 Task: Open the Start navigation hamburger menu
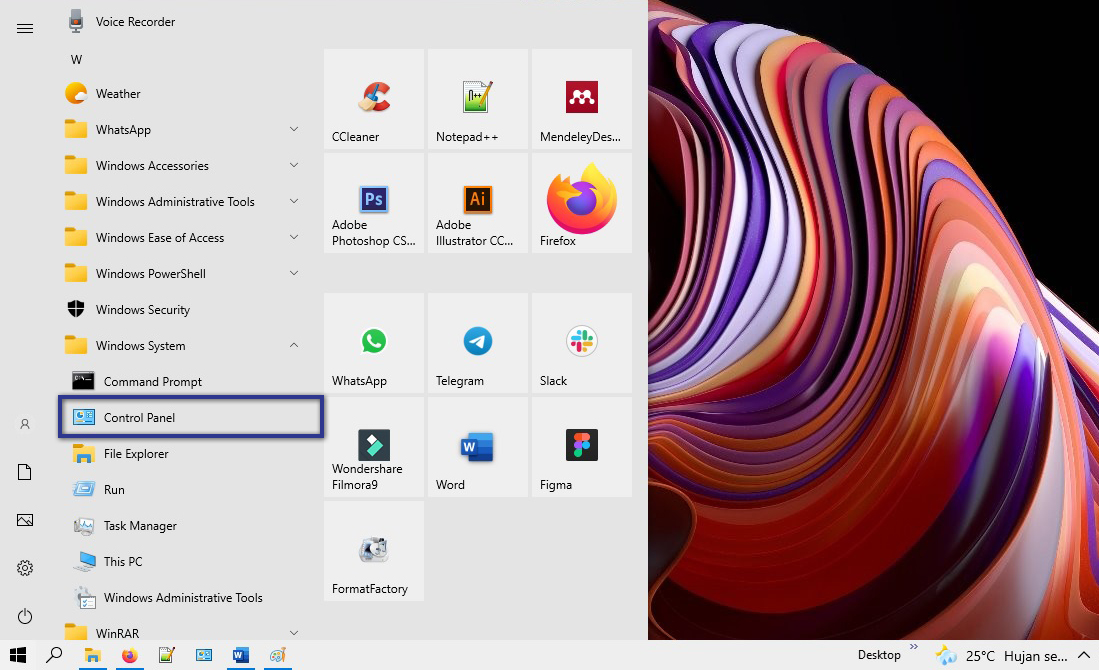click(24, 28)
